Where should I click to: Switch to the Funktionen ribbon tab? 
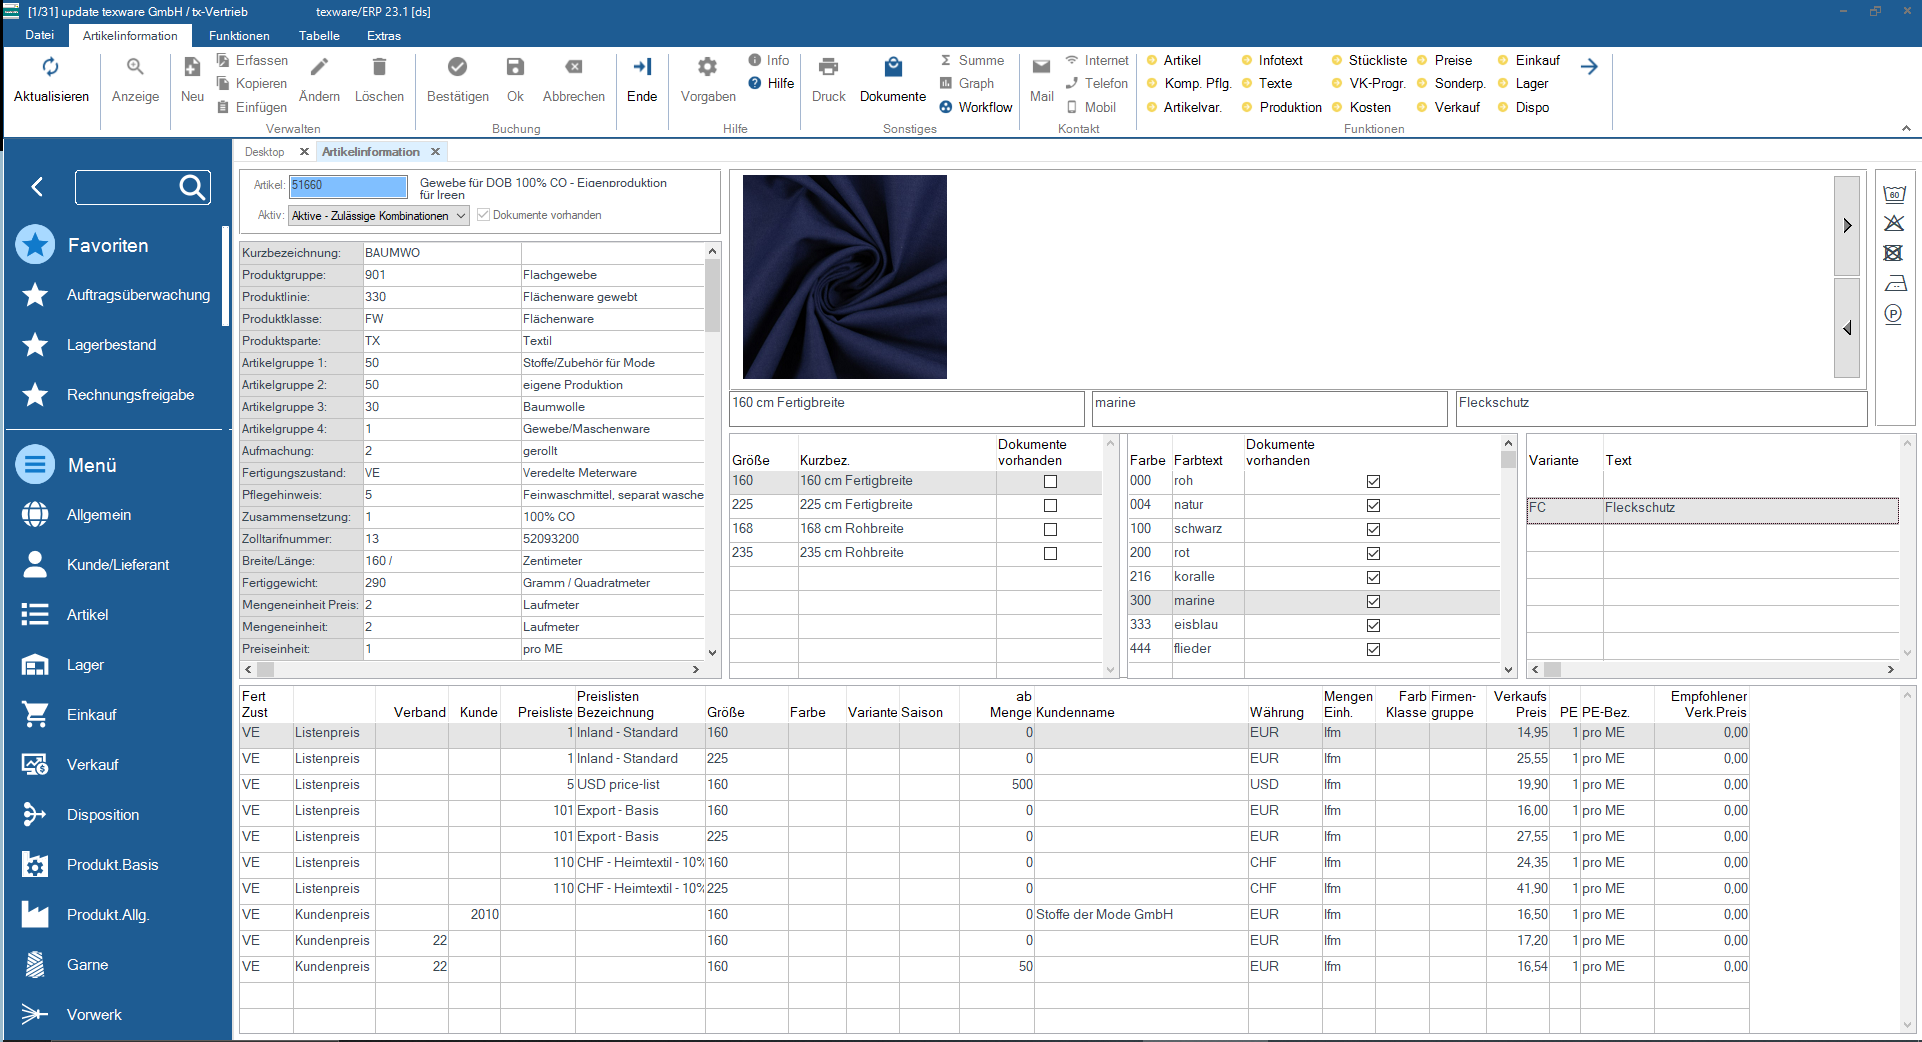[x=239, y=35]
